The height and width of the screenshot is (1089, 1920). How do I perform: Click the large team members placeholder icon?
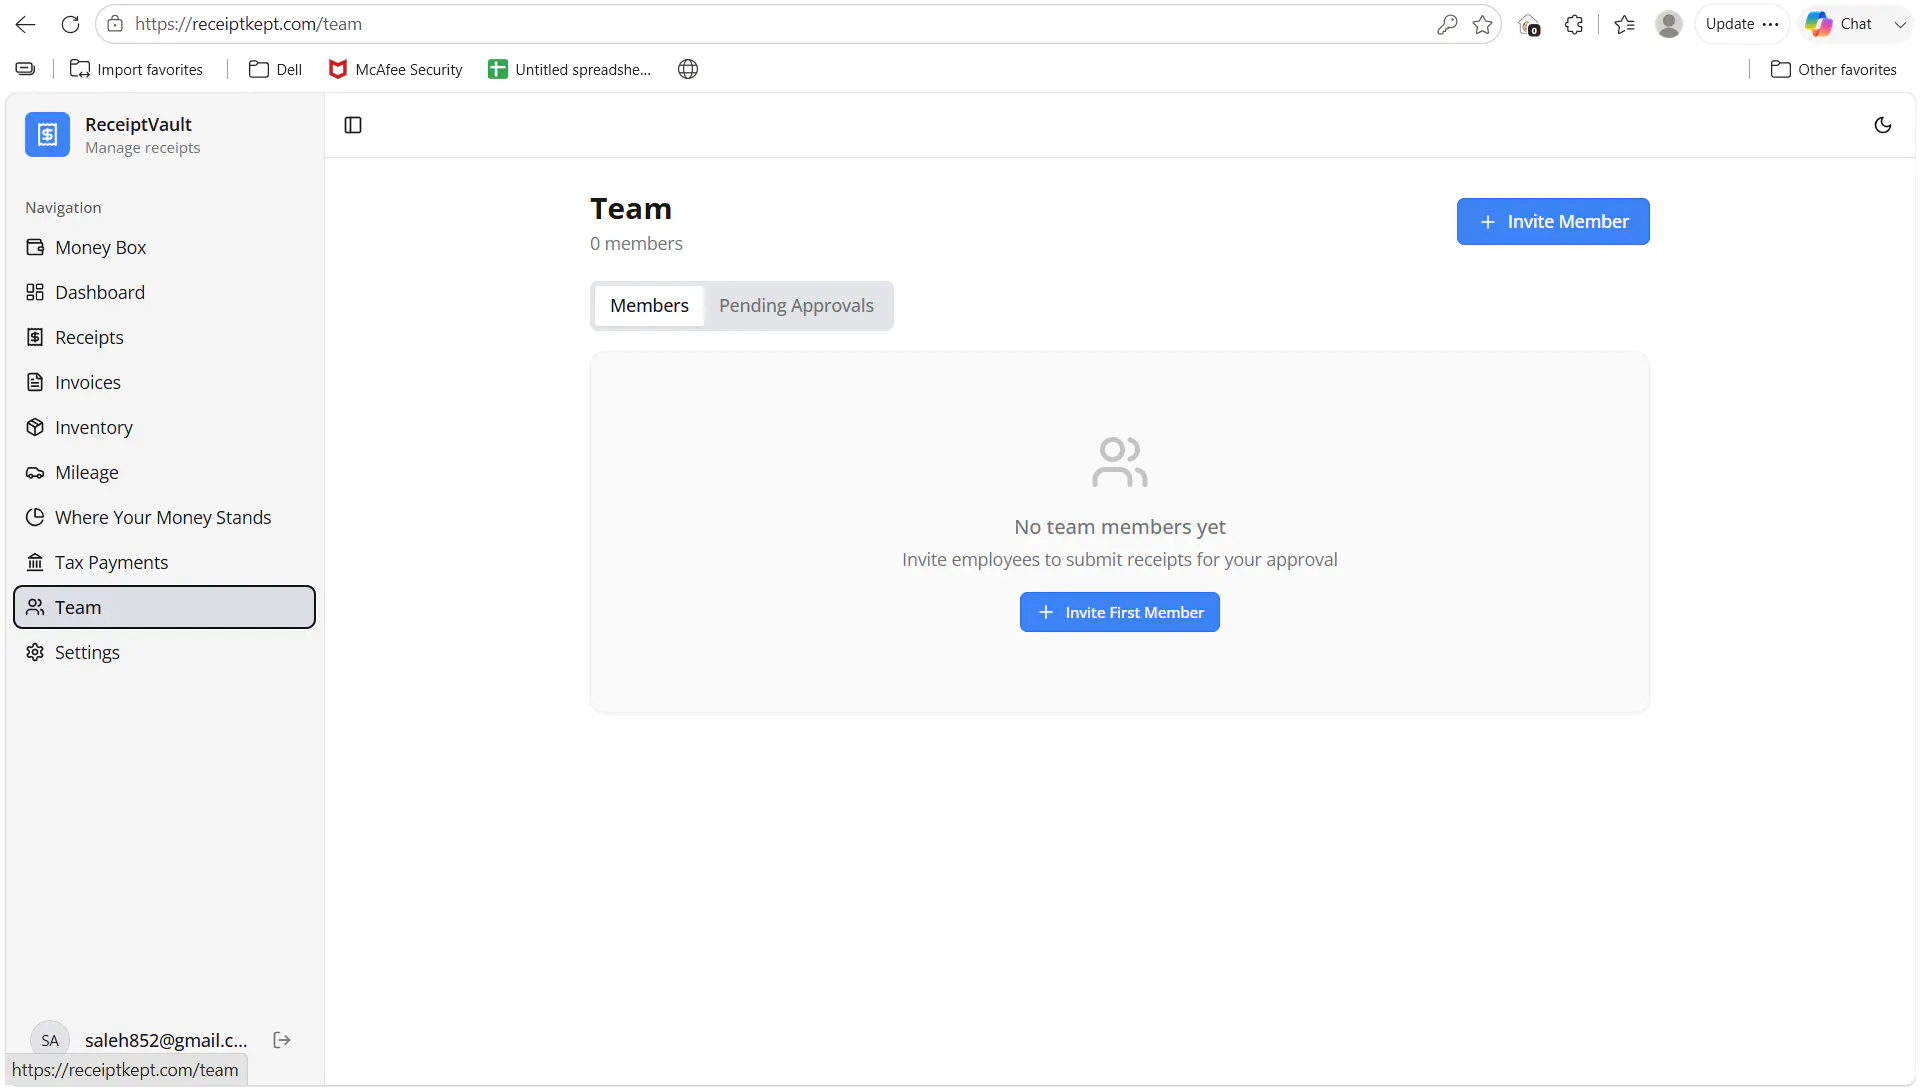1120,462
